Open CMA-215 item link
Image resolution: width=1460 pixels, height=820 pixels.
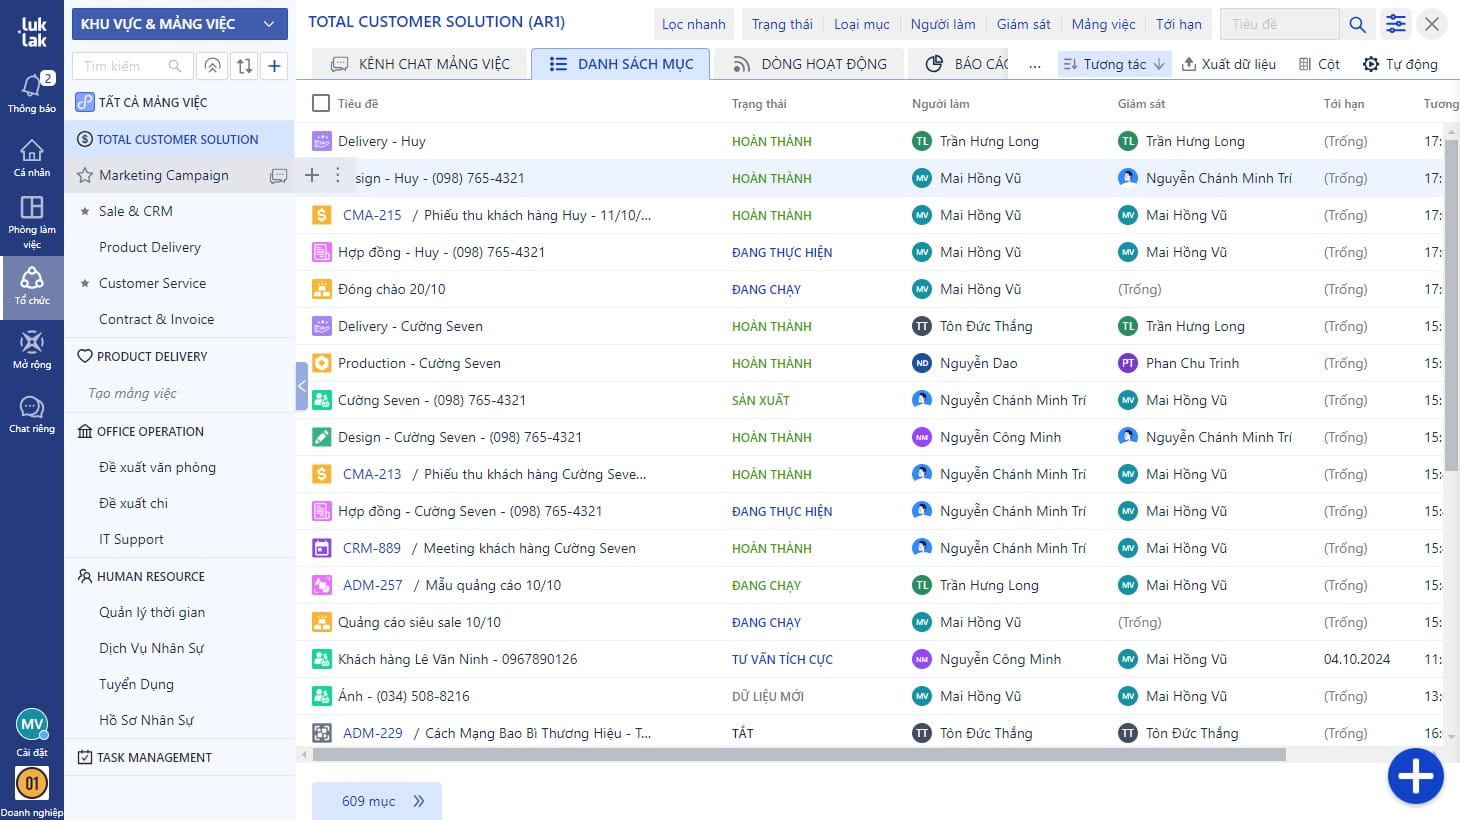372,215
